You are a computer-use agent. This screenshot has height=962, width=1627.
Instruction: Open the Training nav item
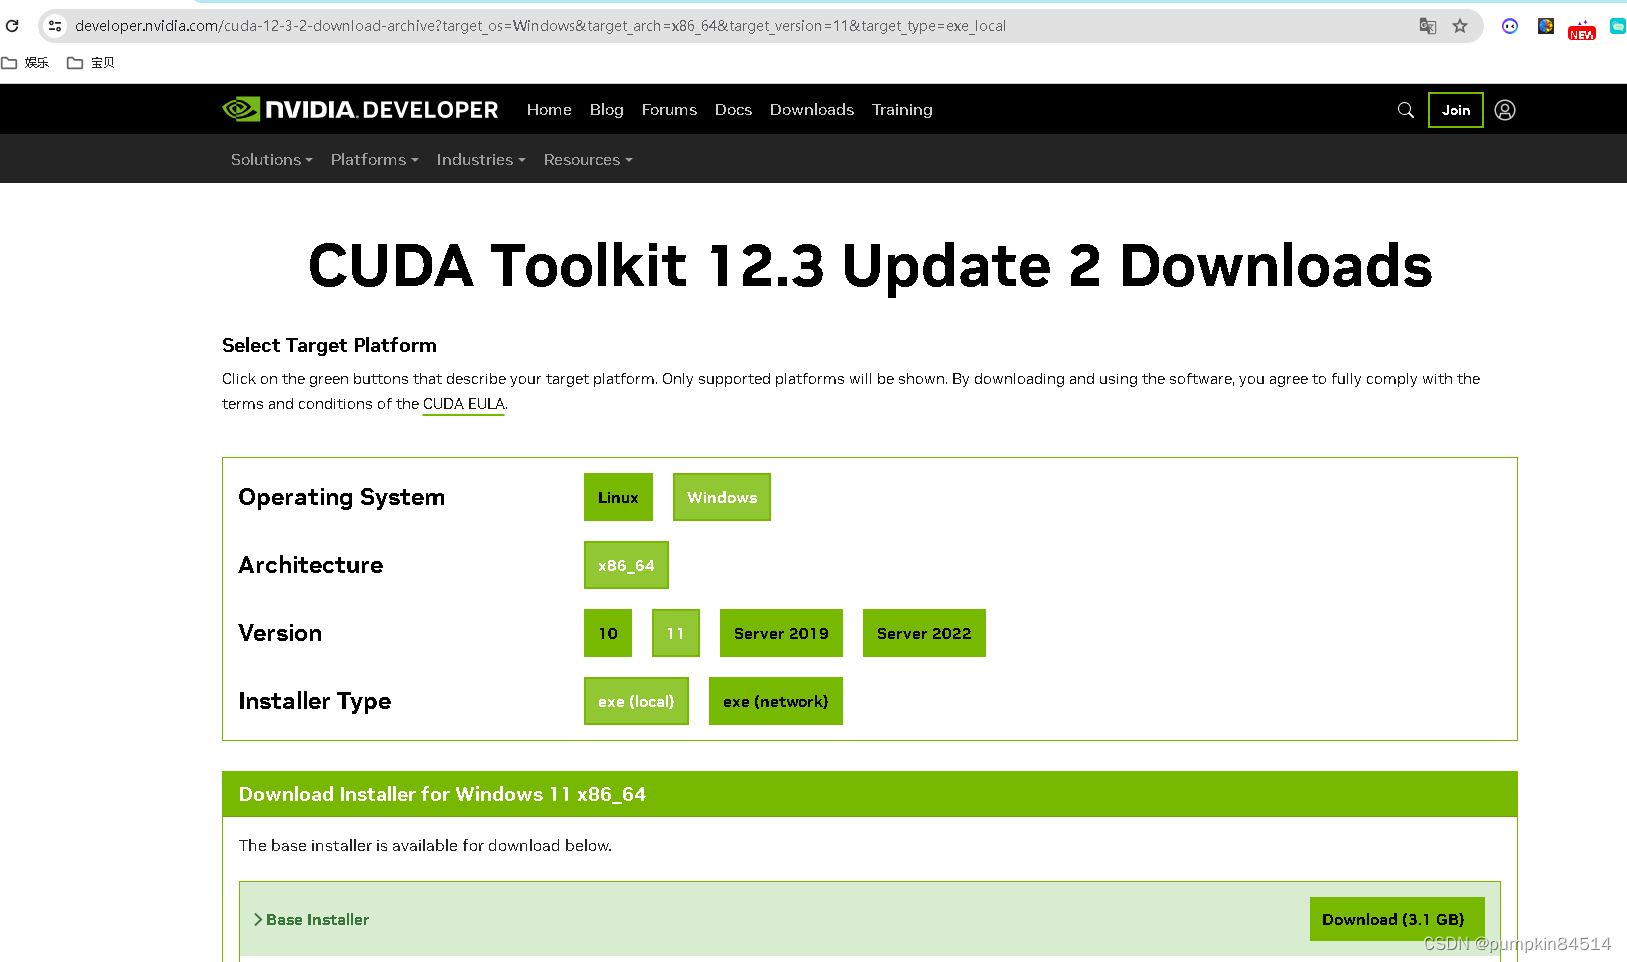click(x=902, y=109)
